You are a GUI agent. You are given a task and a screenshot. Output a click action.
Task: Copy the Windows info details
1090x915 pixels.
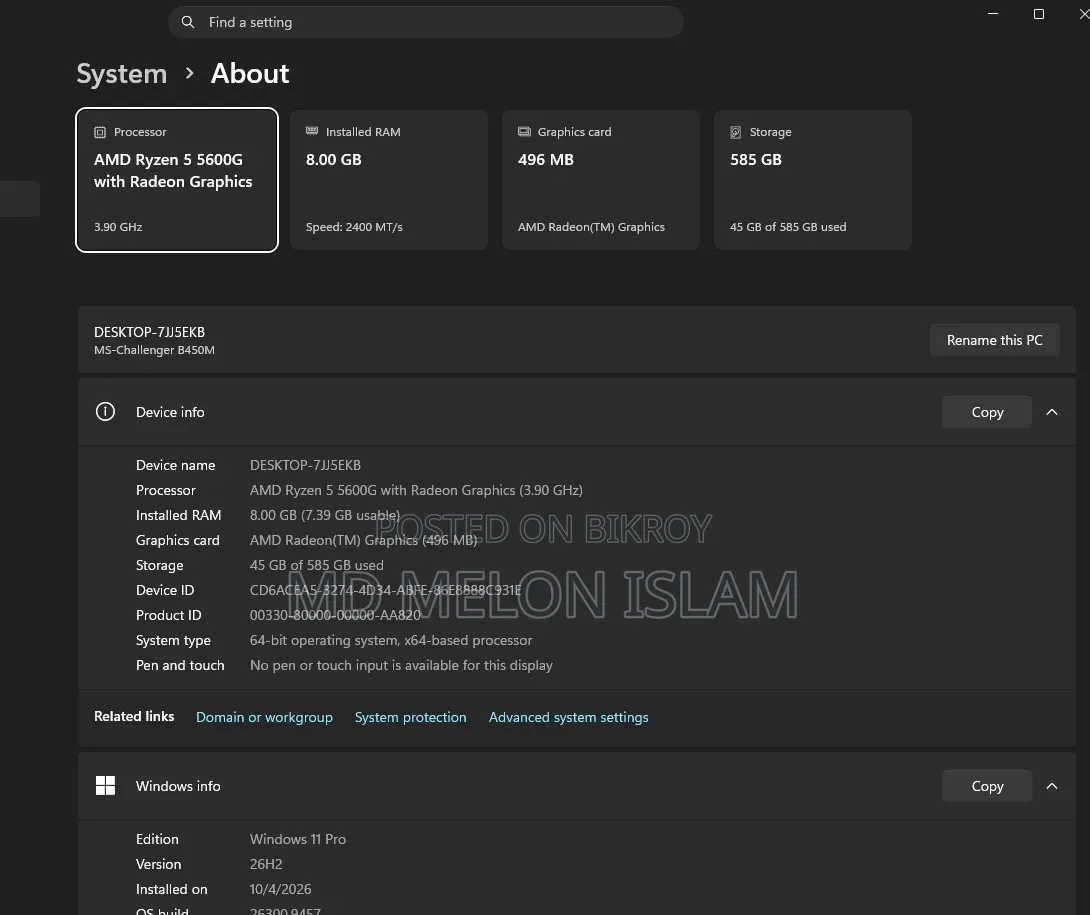(x=986, y=786)
